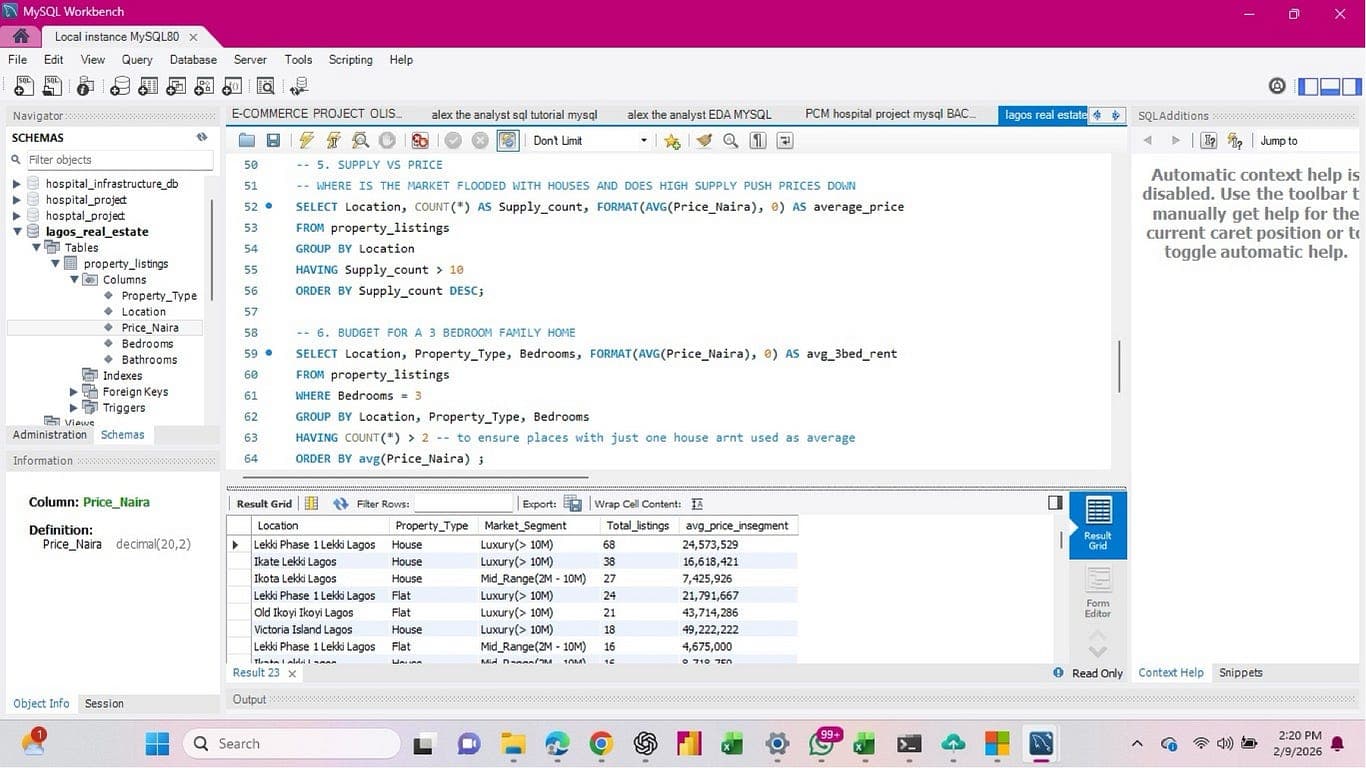Collapse the lagos_real_estate schema
The image size is (1366, 768).
[x=16, y=231]
